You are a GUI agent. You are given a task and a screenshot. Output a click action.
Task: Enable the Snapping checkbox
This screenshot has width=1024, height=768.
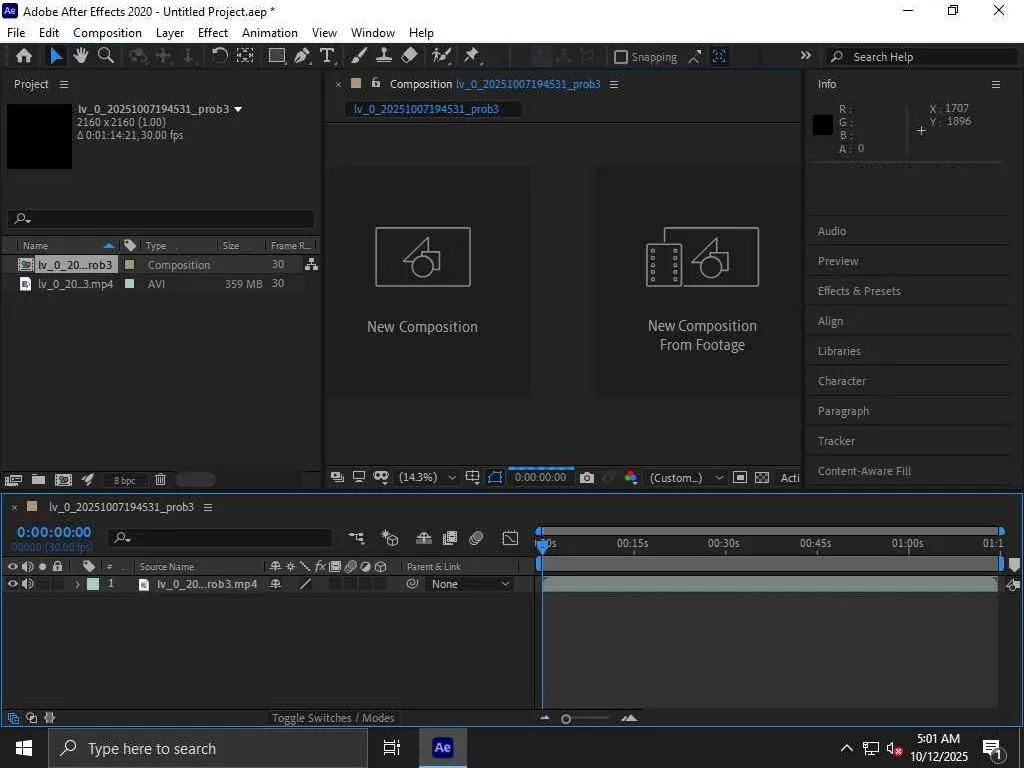[621, 57]
